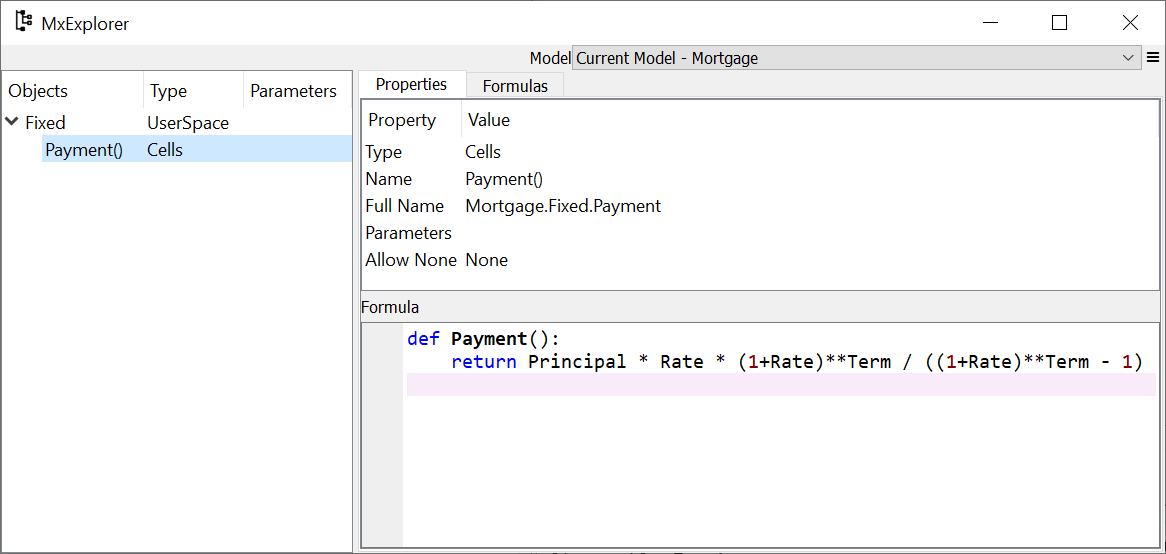This screenshot has width=1166, height=554.
Task: Click the 'Formula' section label
Action: click(x=390, y=306)
